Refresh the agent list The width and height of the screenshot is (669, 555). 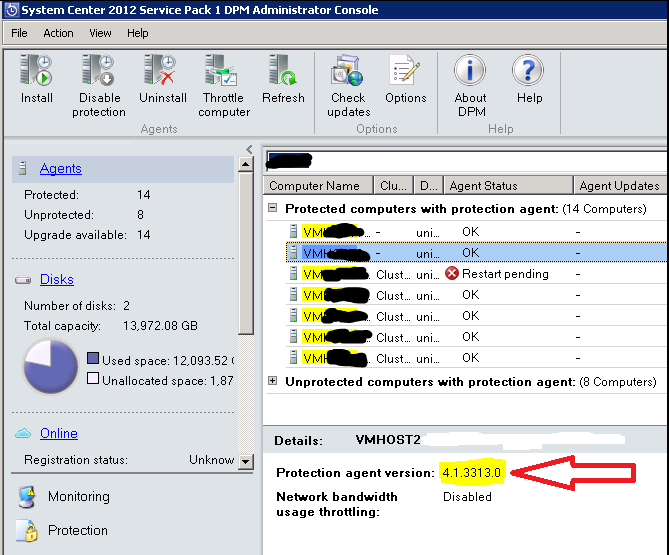pos(283,72)
